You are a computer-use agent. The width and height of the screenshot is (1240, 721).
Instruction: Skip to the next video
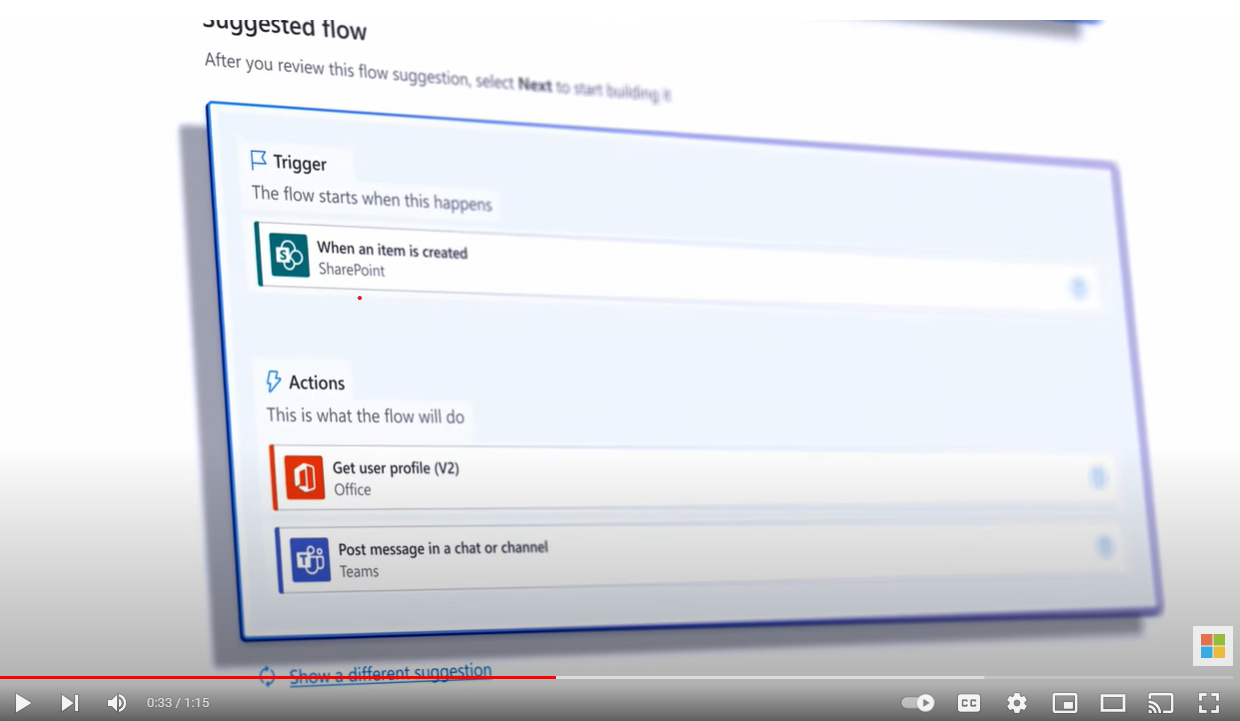click(x=69, y=703)
